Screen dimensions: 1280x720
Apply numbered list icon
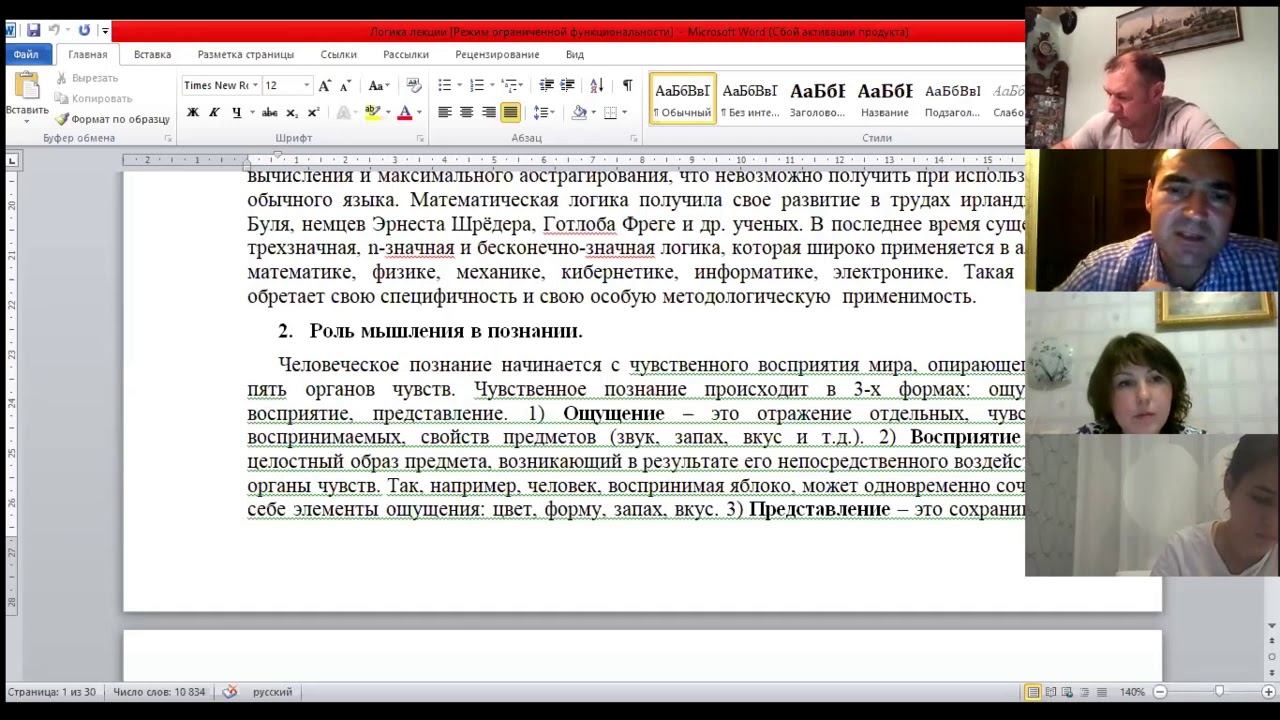point(477,85)
